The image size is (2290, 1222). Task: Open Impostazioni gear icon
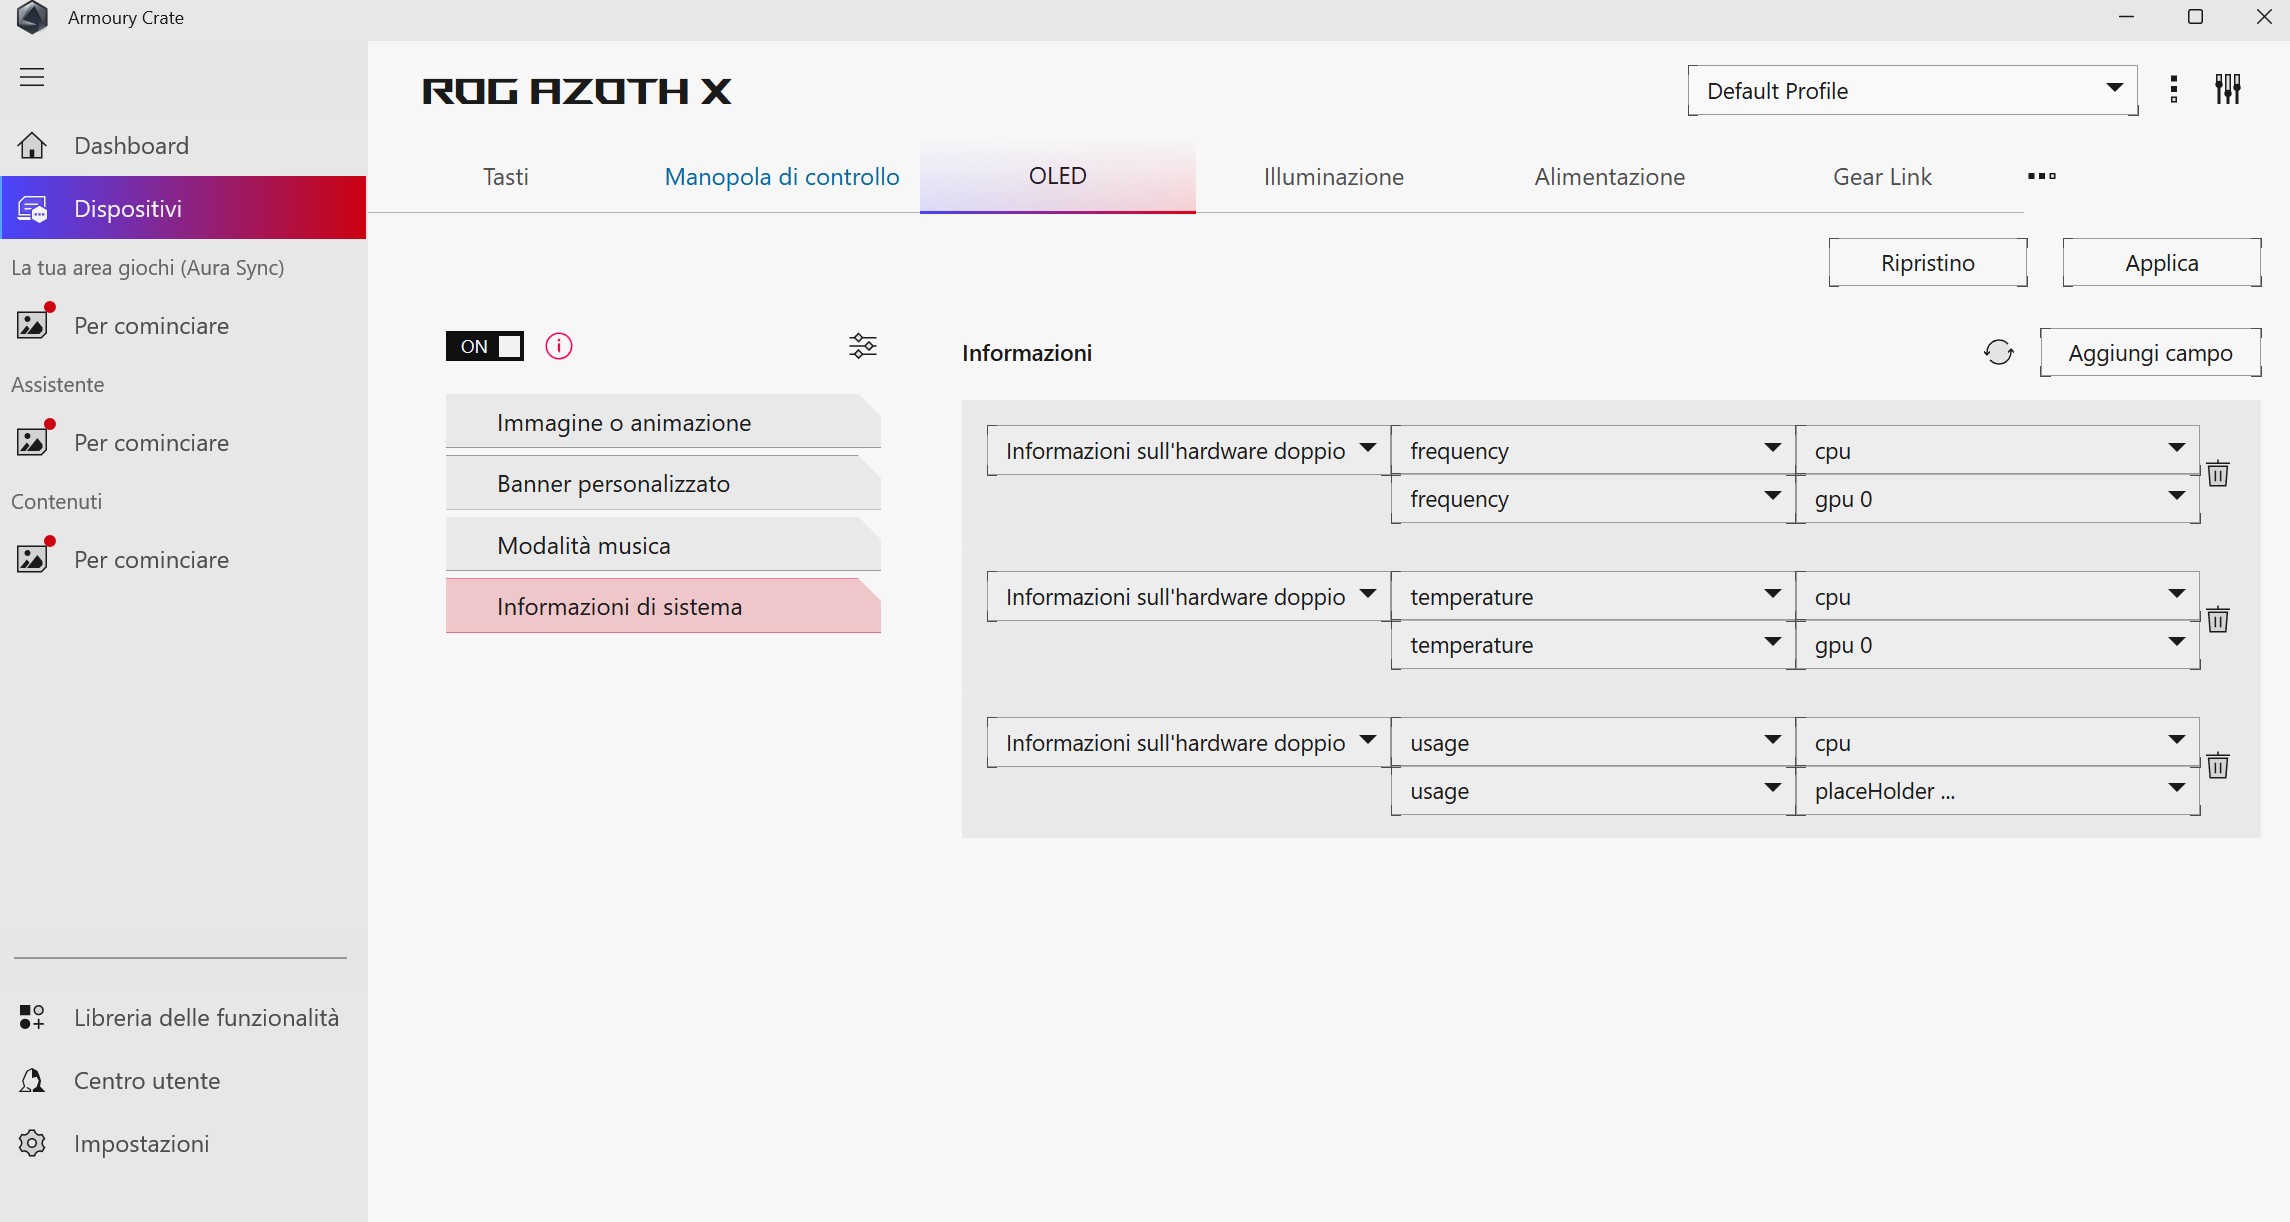point(32,1143)
